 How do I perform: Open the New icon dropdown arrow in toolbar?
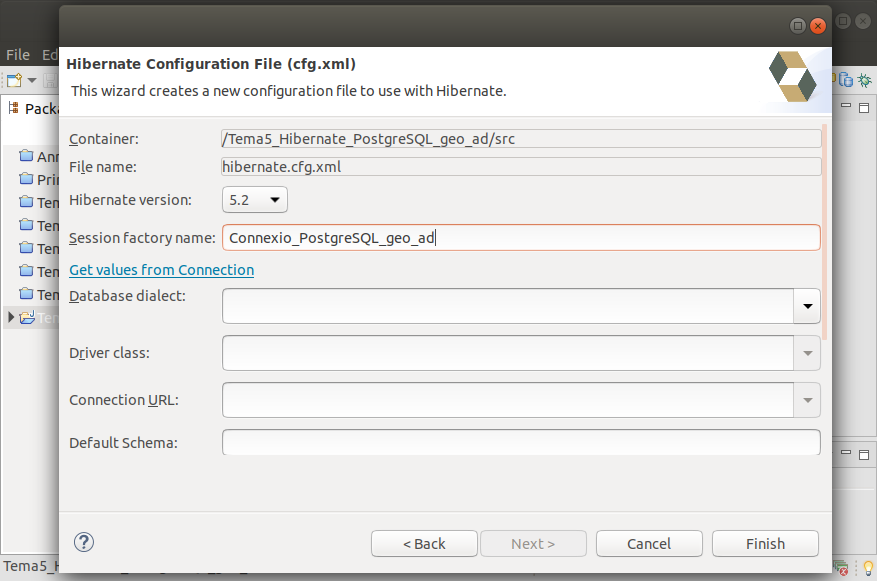[x=32, y=81]
